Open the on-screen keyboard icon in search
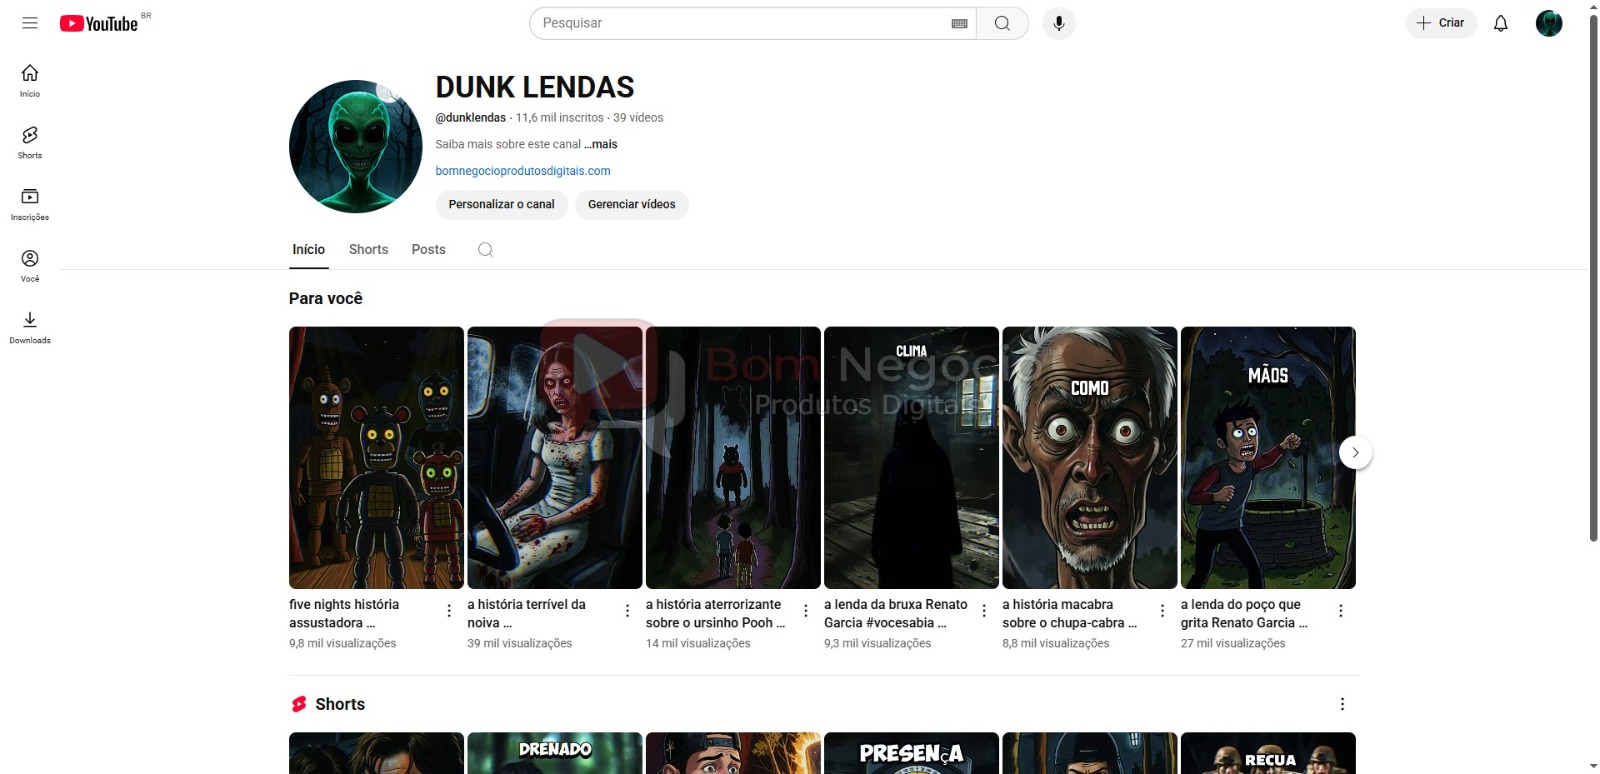1600x774 pixels. [959, 23]
